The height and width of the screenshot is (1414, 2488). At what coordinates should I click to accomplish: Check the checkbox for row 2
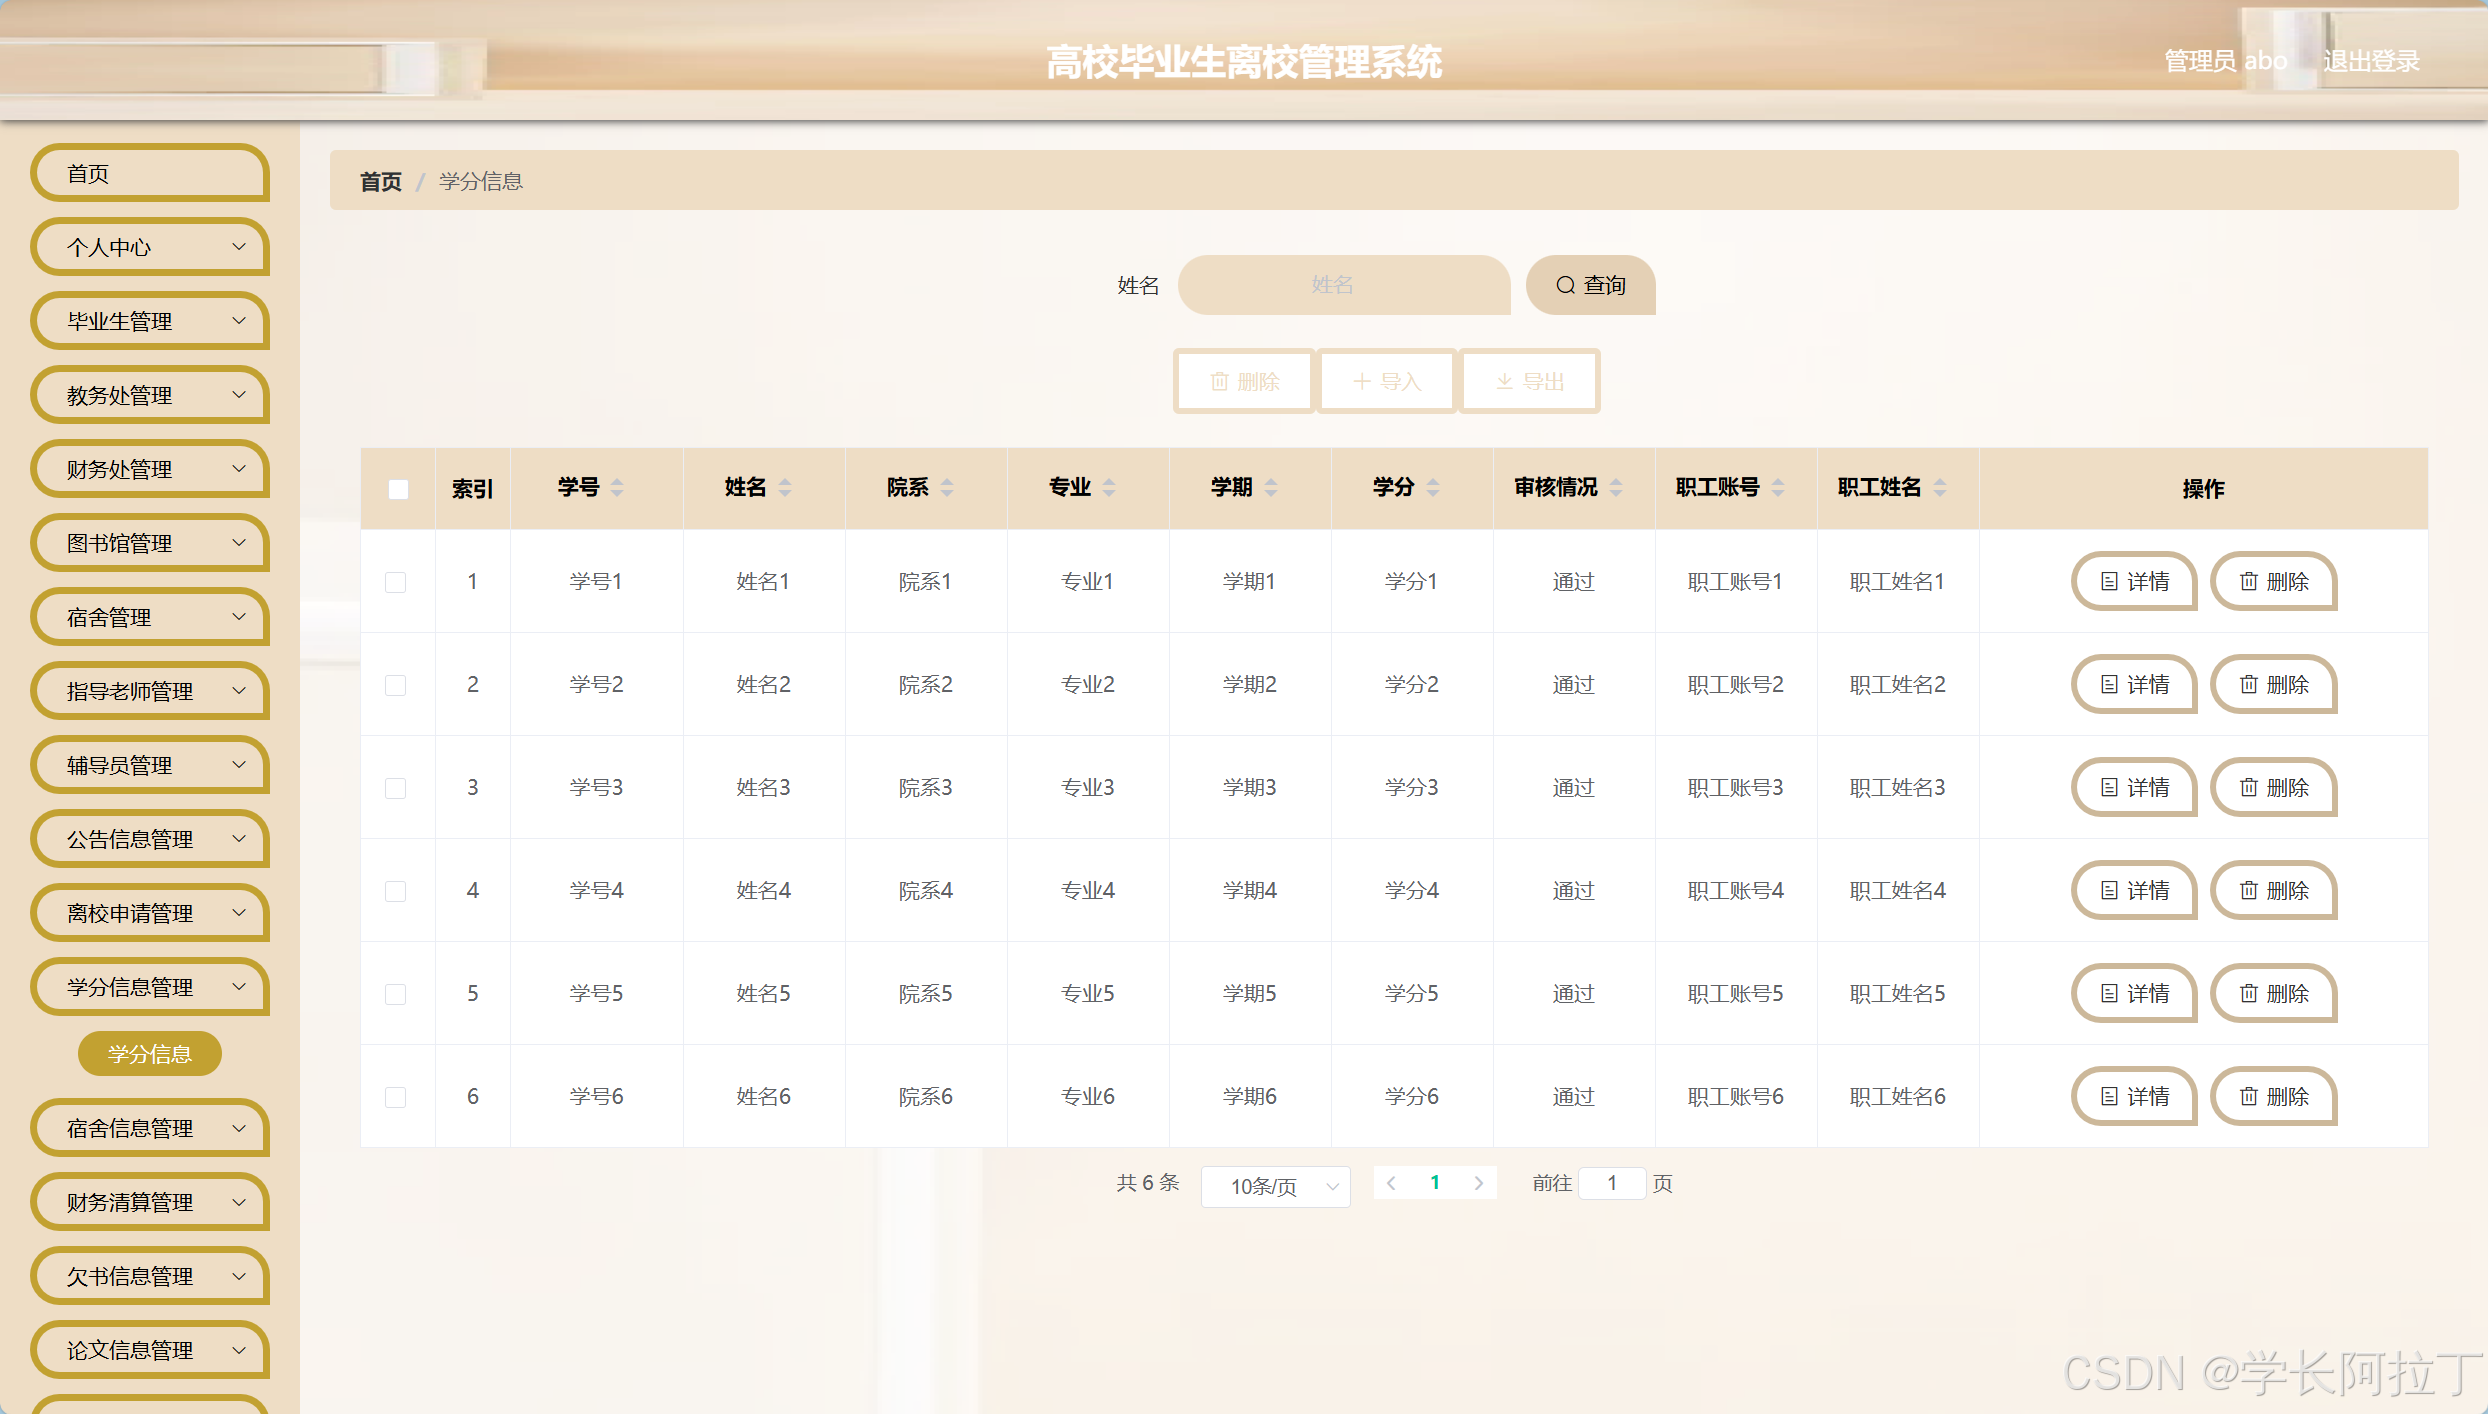[397, 685]
